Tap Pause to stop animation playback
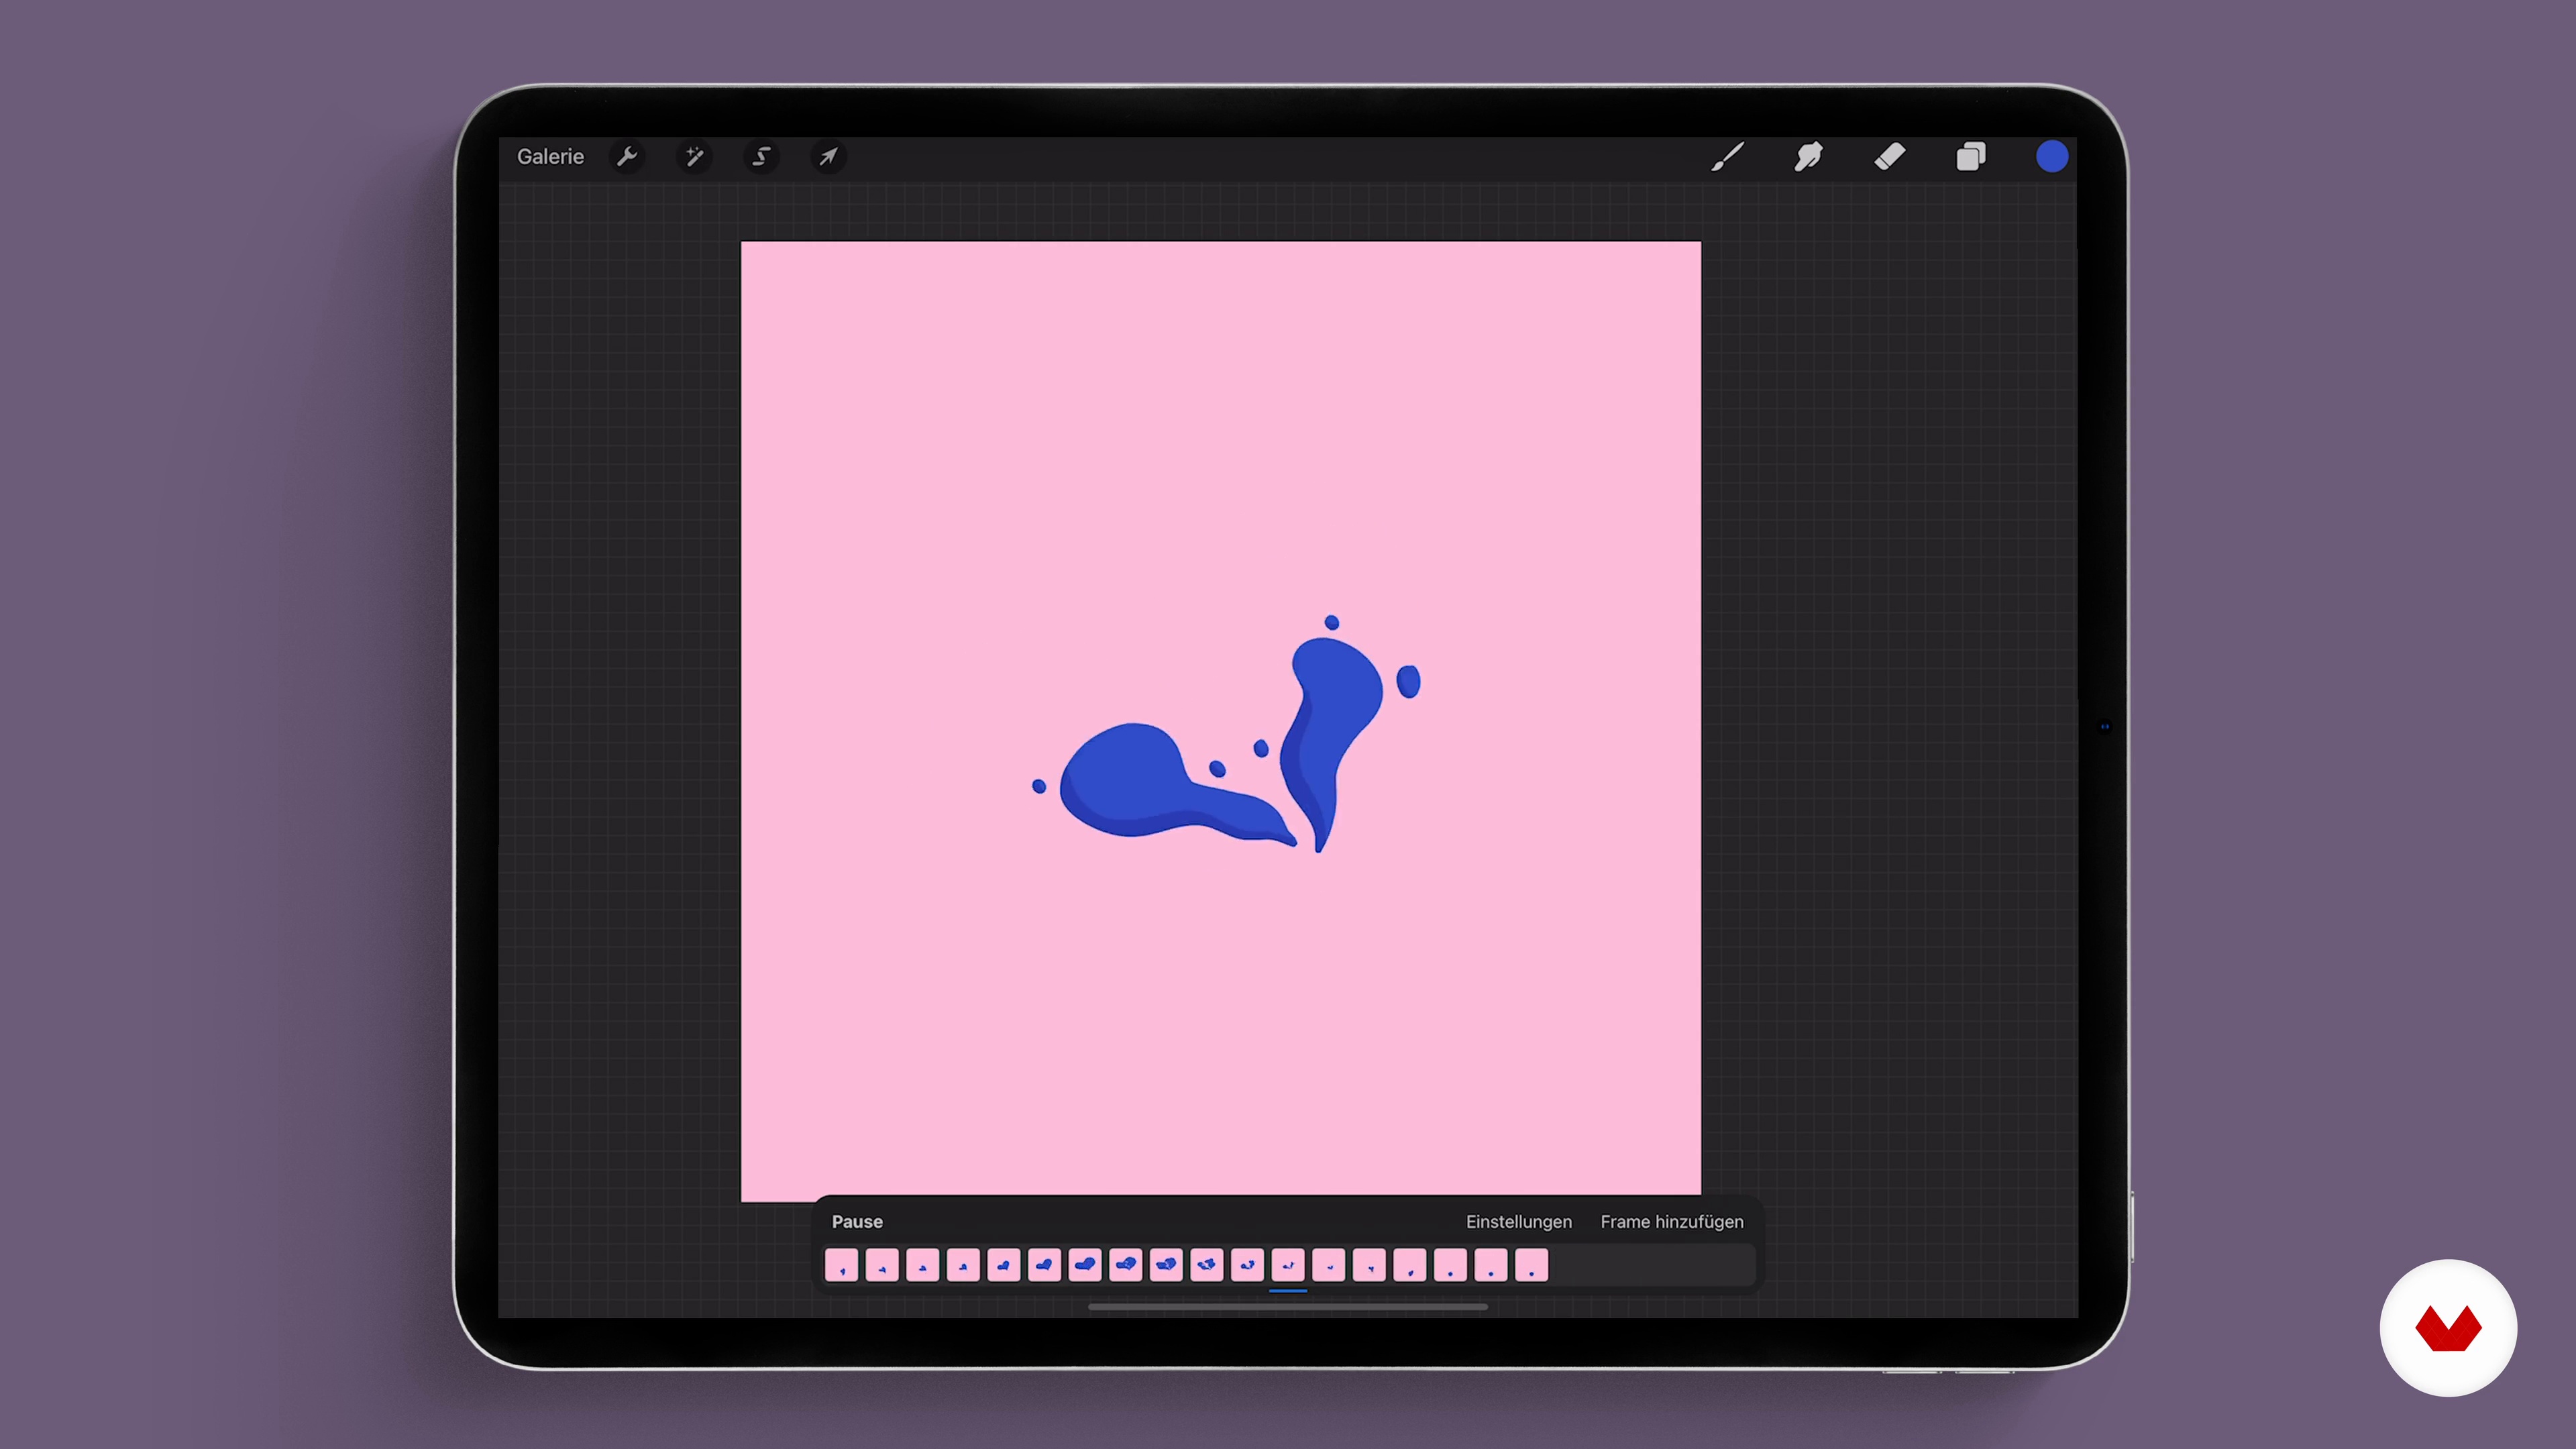This screenshot has height=1449, width=2576. pyautogui.click(x=857, y=1222)
